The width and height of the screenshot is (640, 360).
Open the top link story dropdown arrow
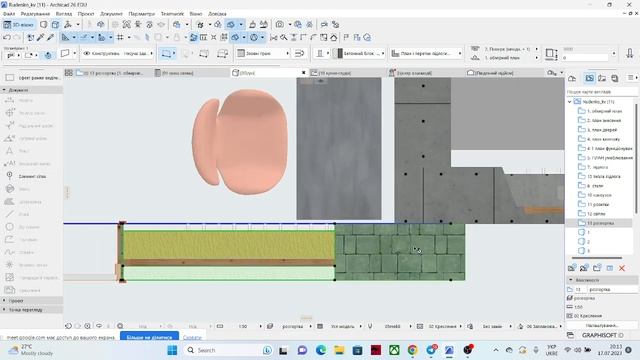click(537, 49)
